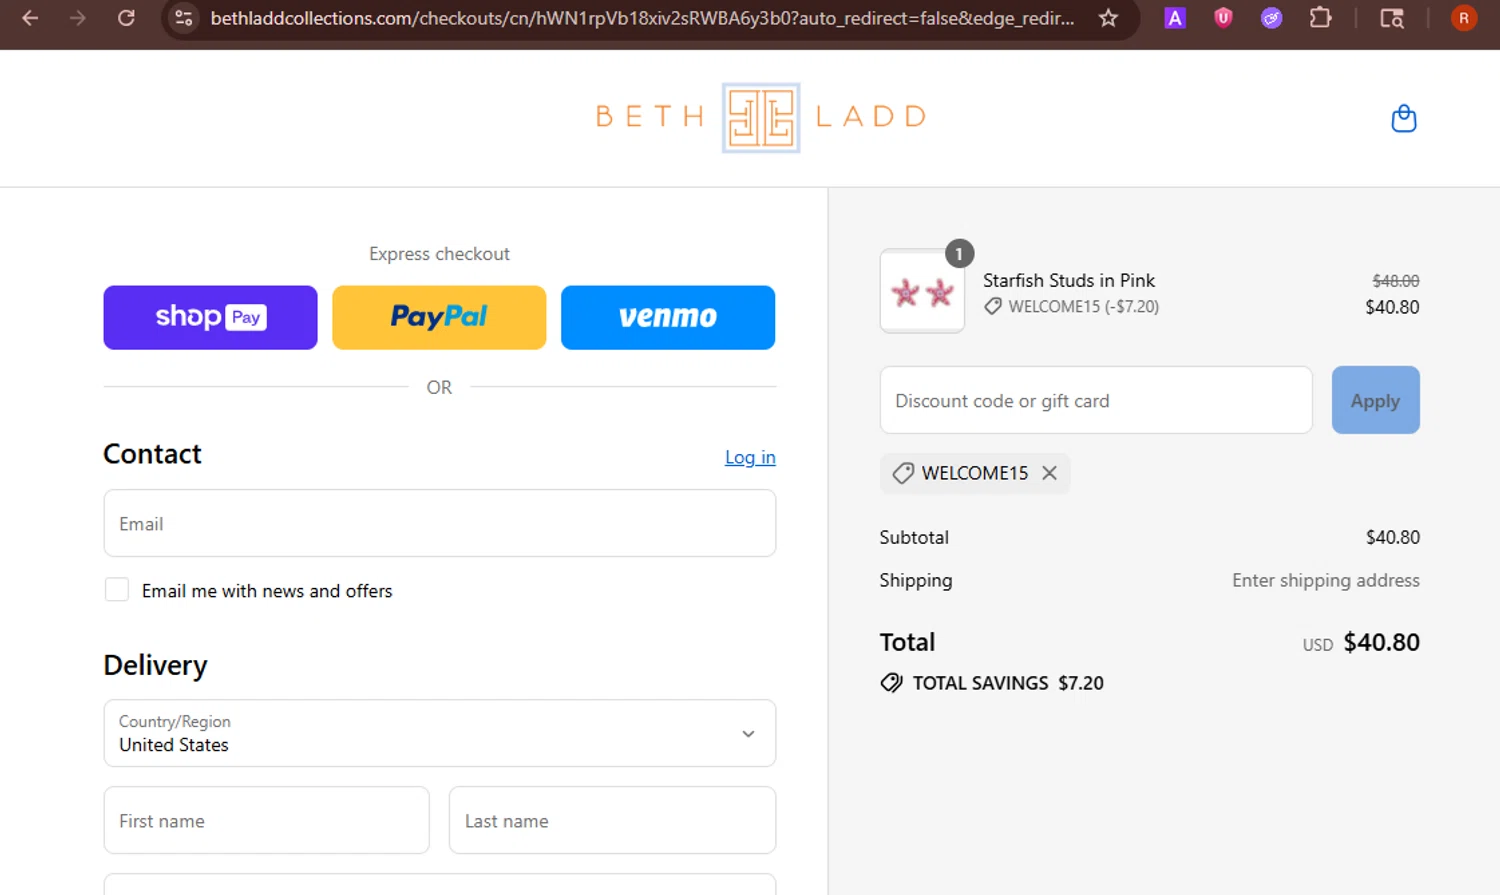This screenshot has width=1500, height=895.
Task: Check out with PayPal
Action: [439, 317]
